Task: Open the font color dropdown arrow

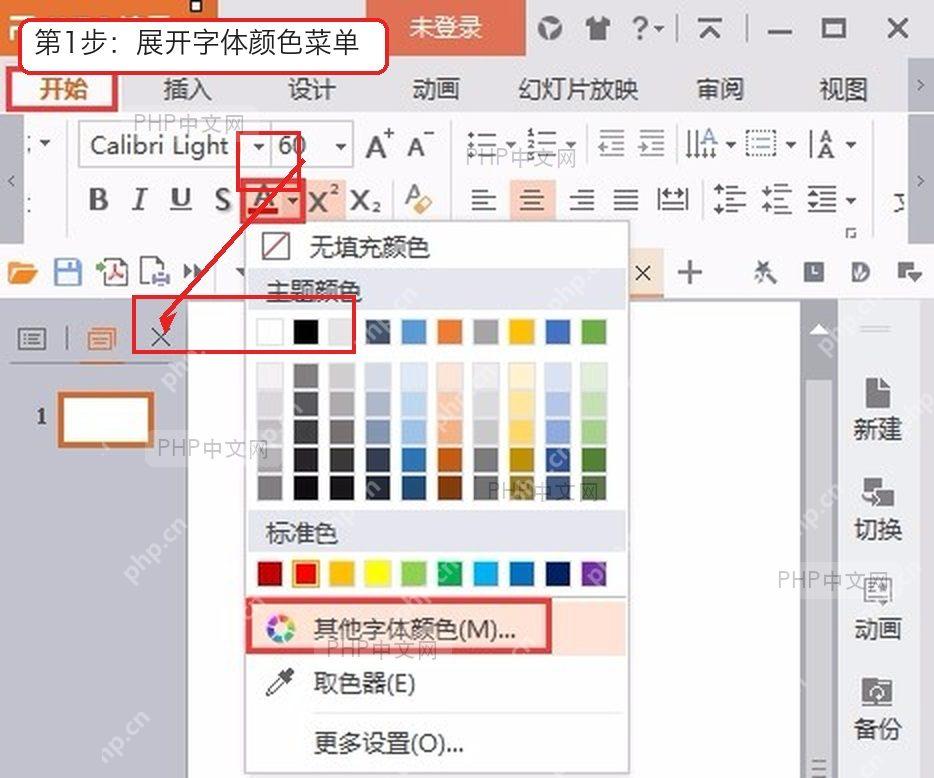Action: click(292, 200)
